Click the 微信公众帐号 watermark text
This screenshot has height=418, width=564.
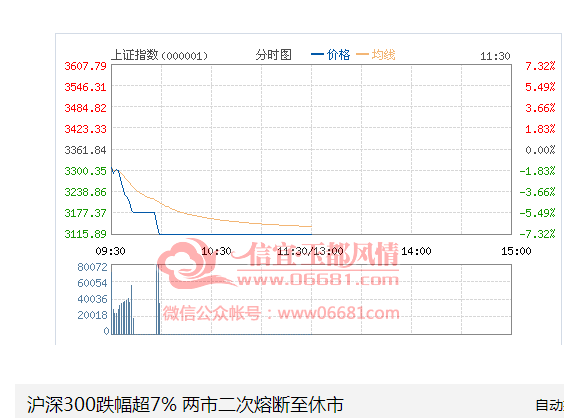click(211, 313)
